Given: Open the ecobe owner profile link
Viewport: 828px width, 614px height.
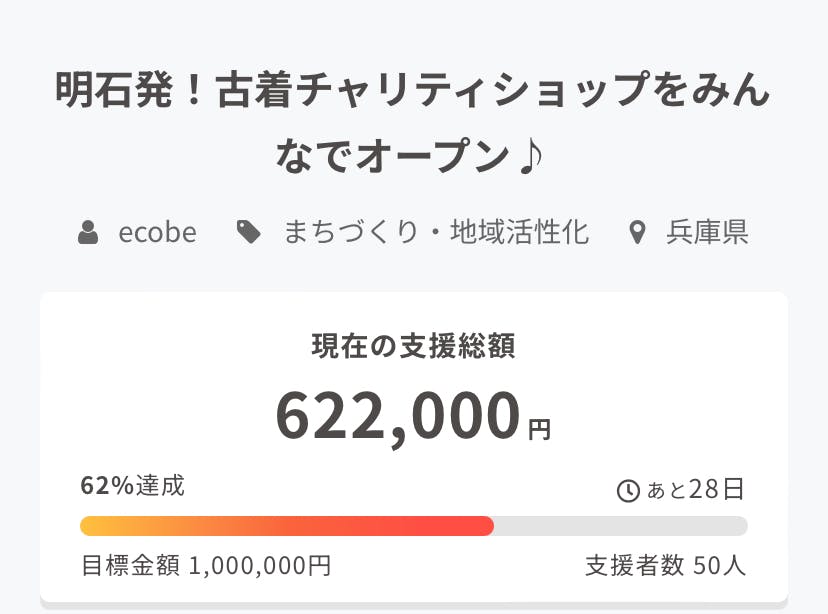Looking at the screenshot, I should point(157,233).
